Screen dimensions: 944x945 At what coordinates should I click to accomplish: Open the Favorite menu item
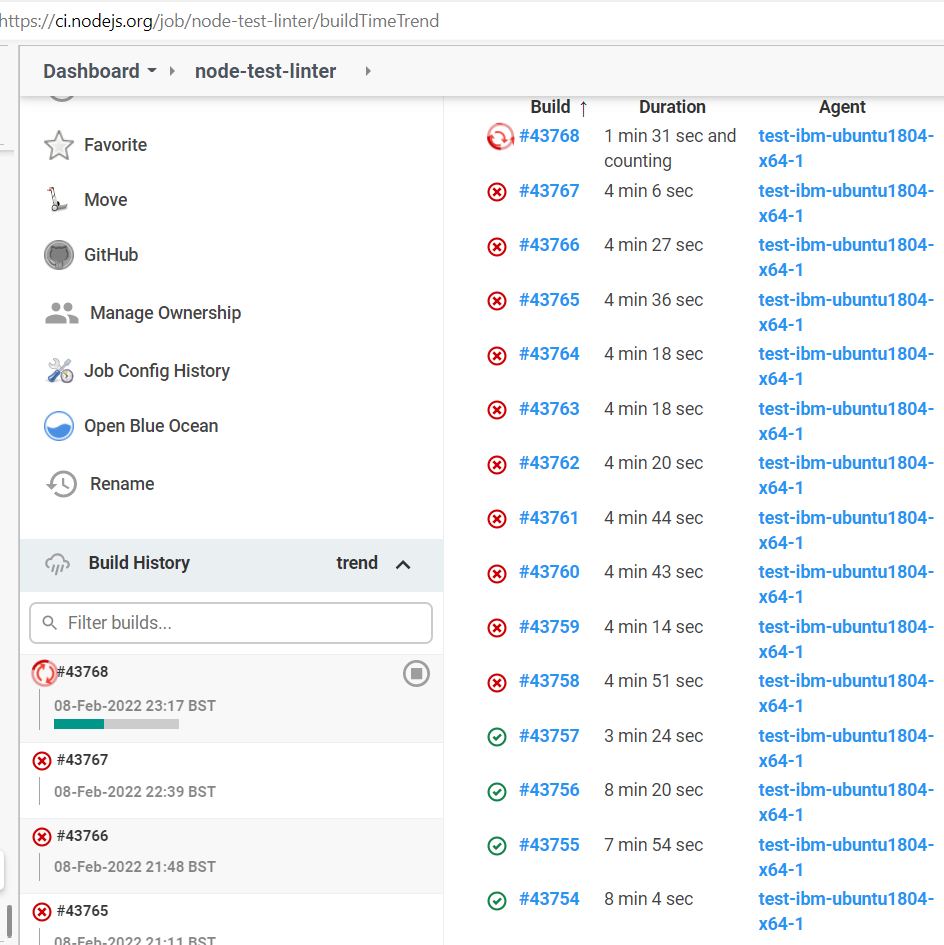pyautogui.click(x=115, y=145)
